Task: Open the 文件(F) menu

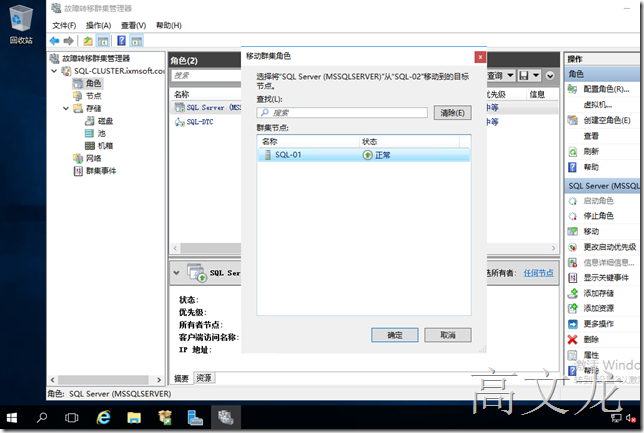Action: coord(64,25)
